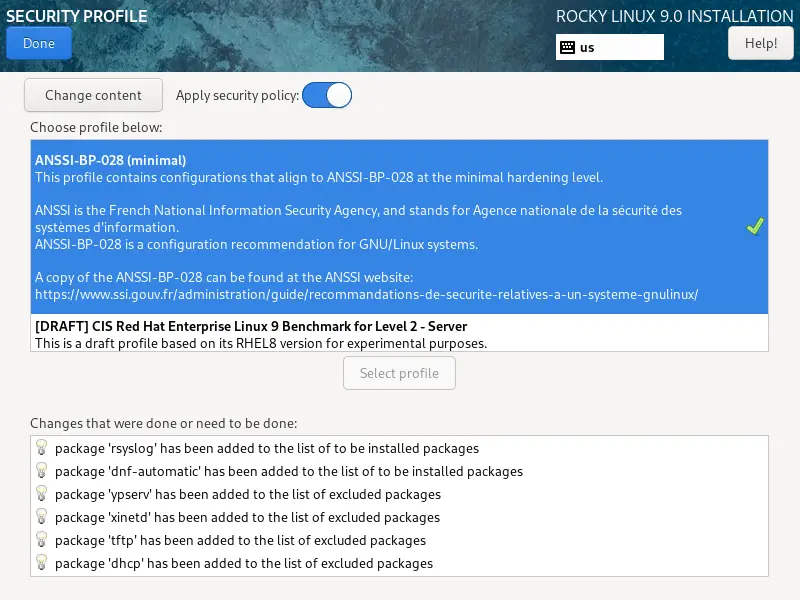This screenshot has height=600, width=800.
Task: Click the Choose profile below label
Action: (96, 128)
